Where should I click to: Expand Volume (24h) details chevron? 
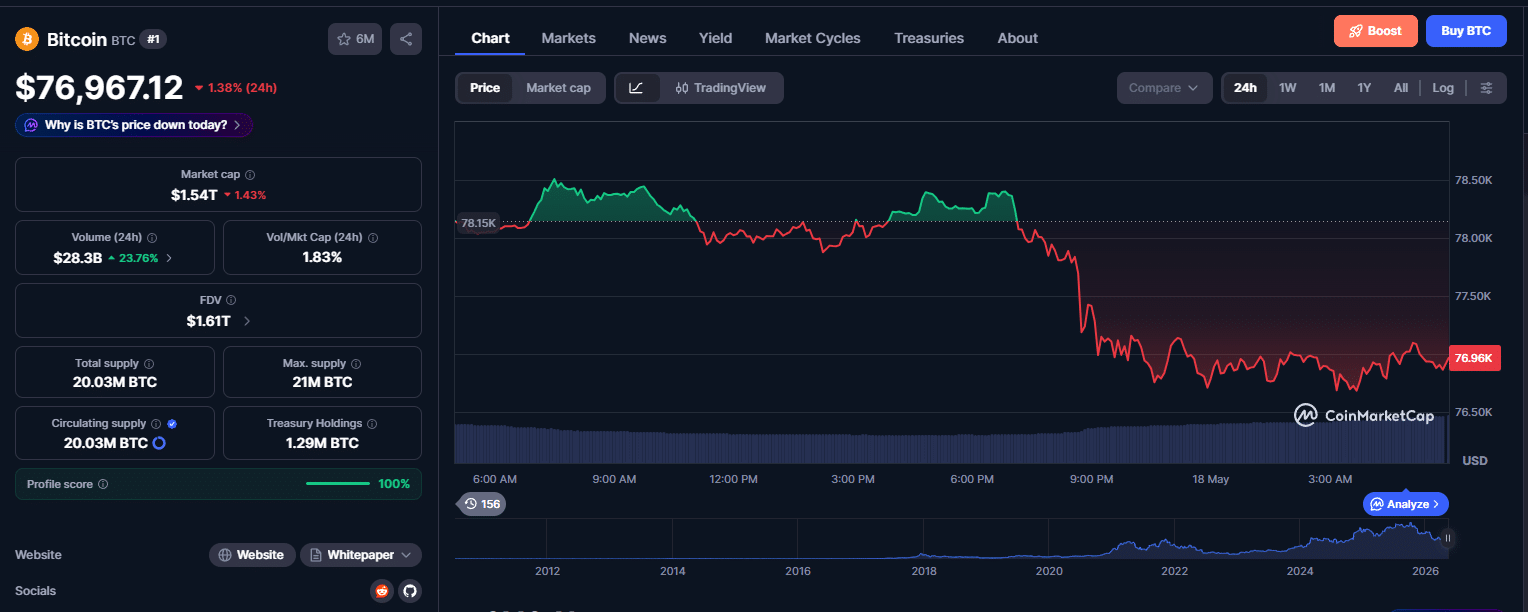169,258
